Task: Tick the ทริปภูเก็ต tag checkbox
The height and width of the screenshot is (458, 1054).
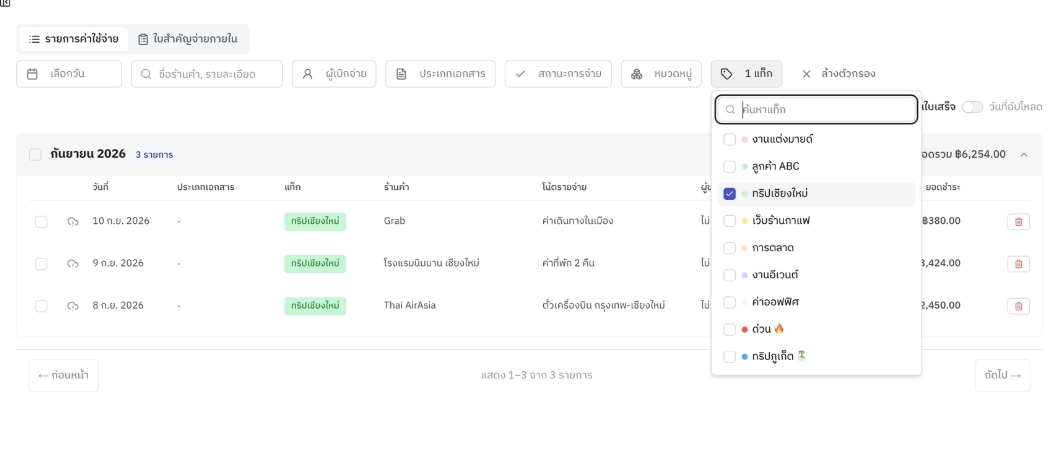Action: pyautogui.click(x=729, y=356)
